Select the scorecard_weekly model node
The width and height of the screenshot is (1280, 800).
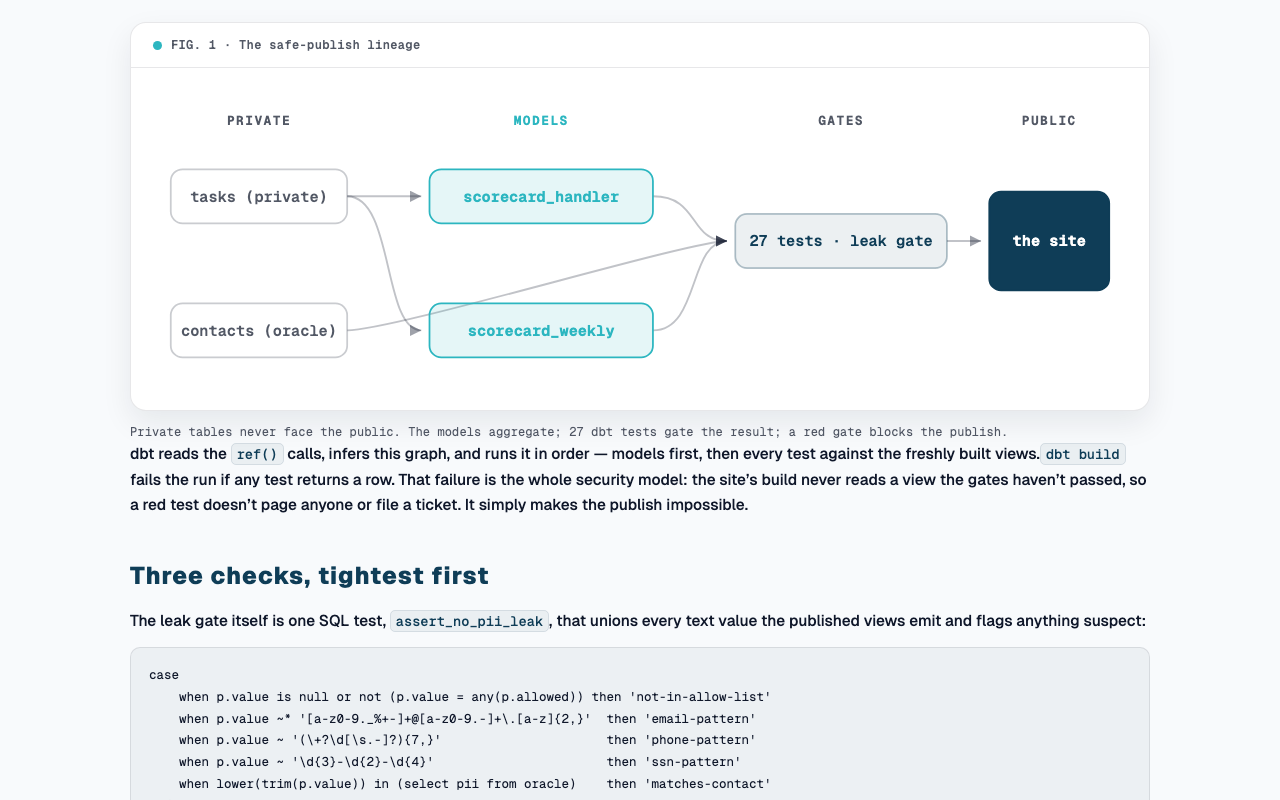541,330
